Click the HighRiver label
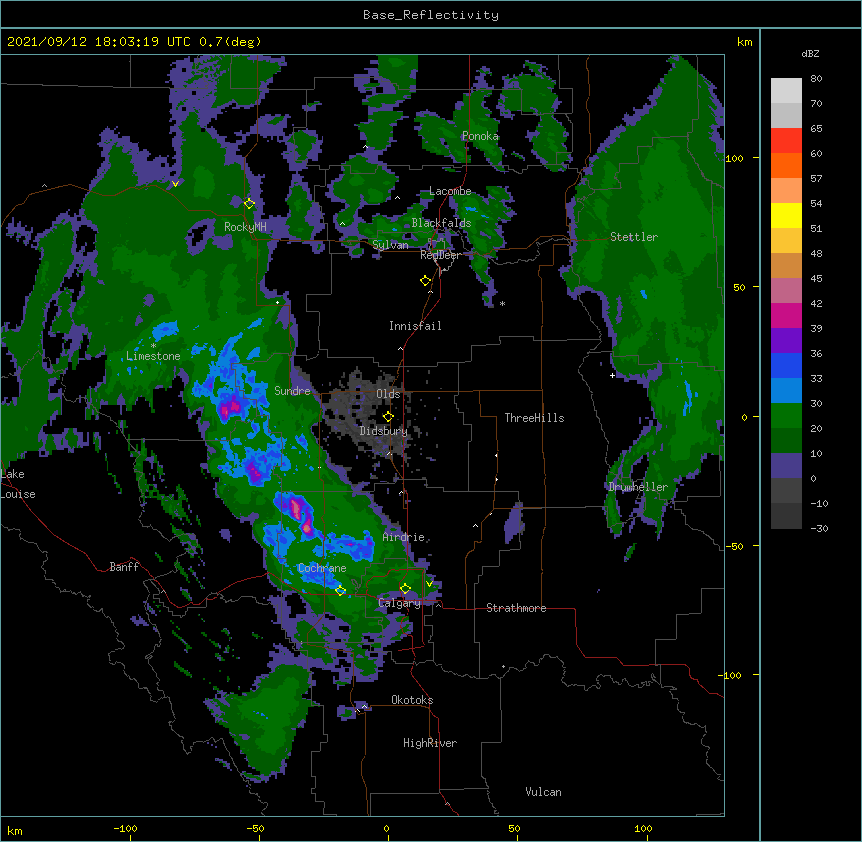 pyautogui.click(x=430, y=743)
